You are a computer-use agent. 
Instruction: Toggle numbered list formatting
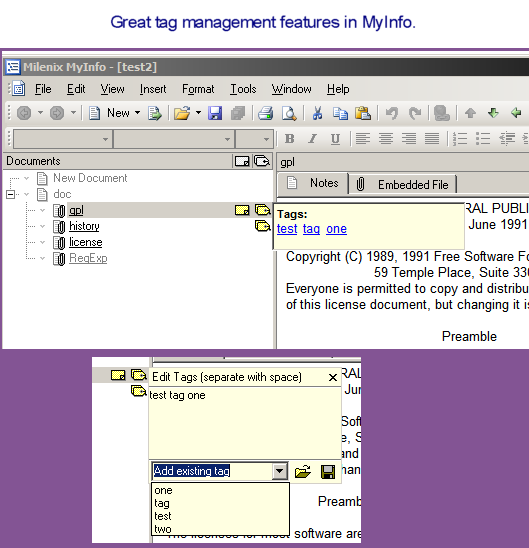tap(460, 139)
